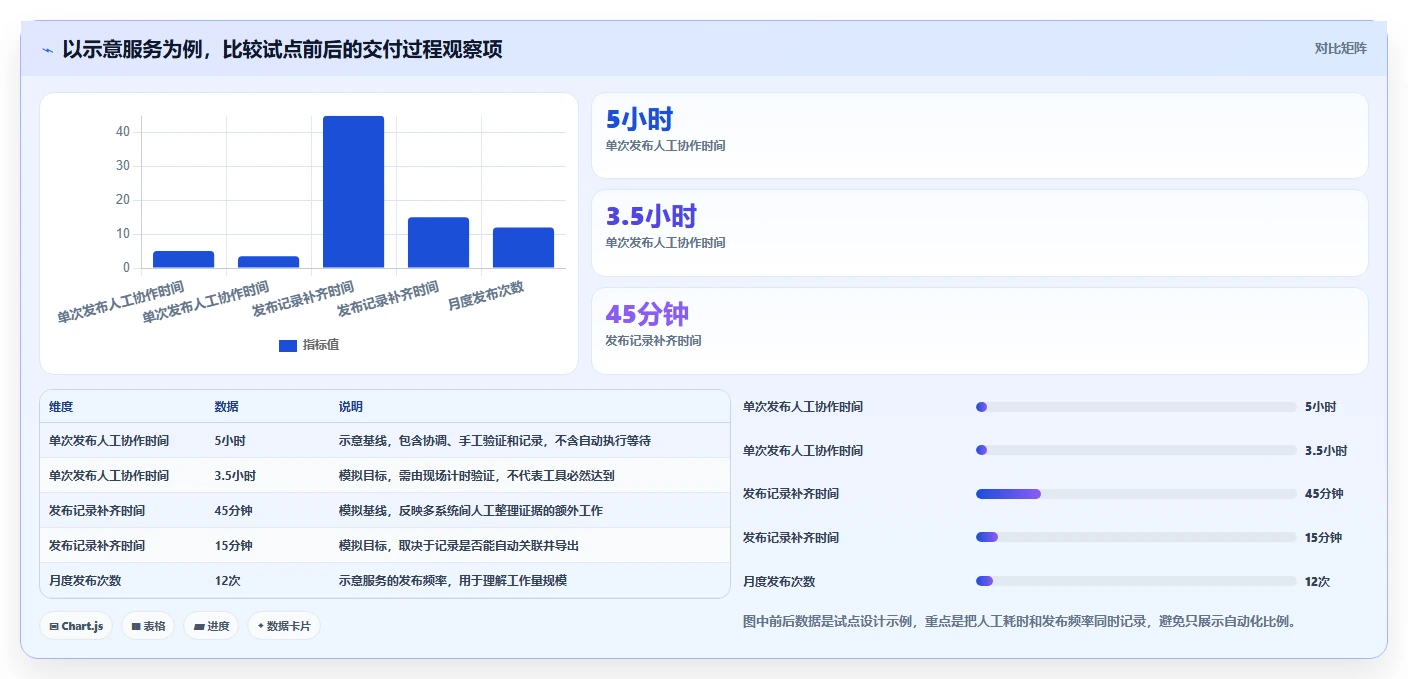Click the 数据 table column header

click(226, 407)
